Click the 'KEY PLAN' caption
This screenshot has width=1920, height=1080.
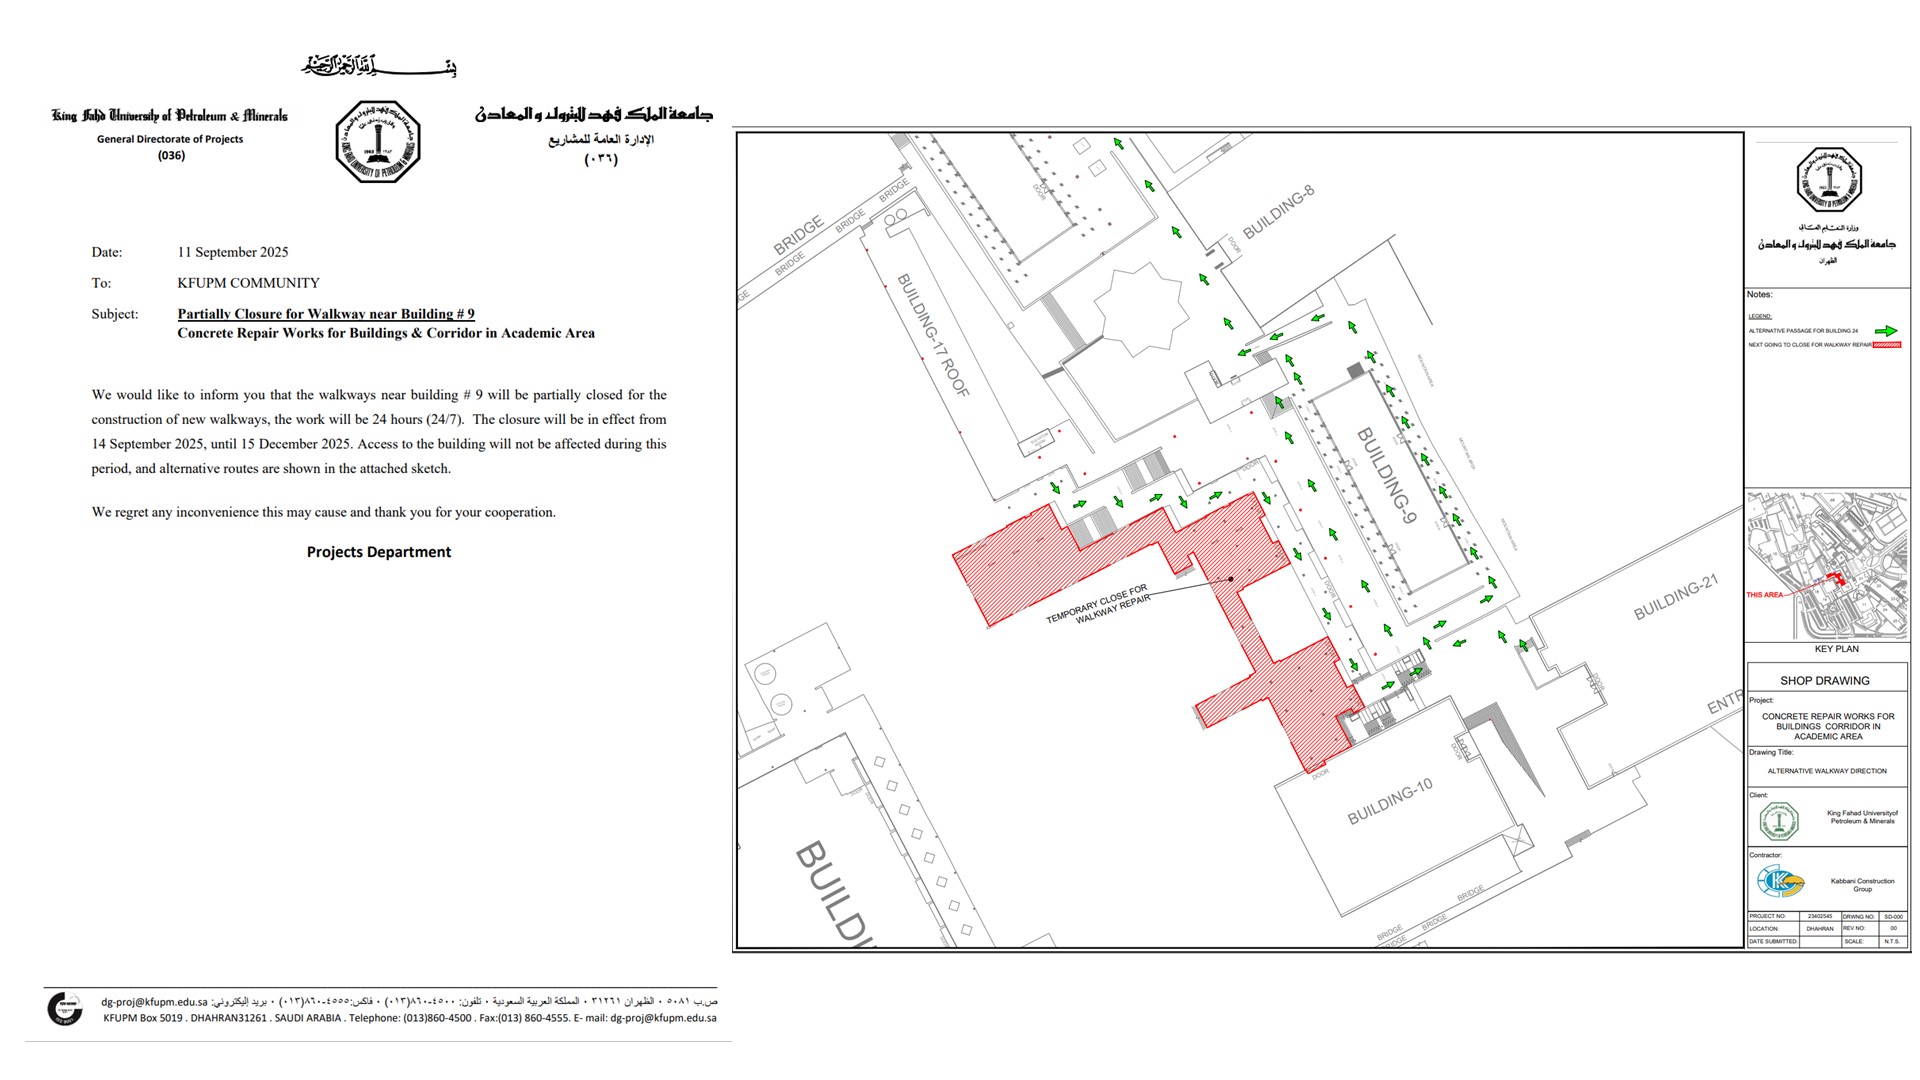[1837, 649]
